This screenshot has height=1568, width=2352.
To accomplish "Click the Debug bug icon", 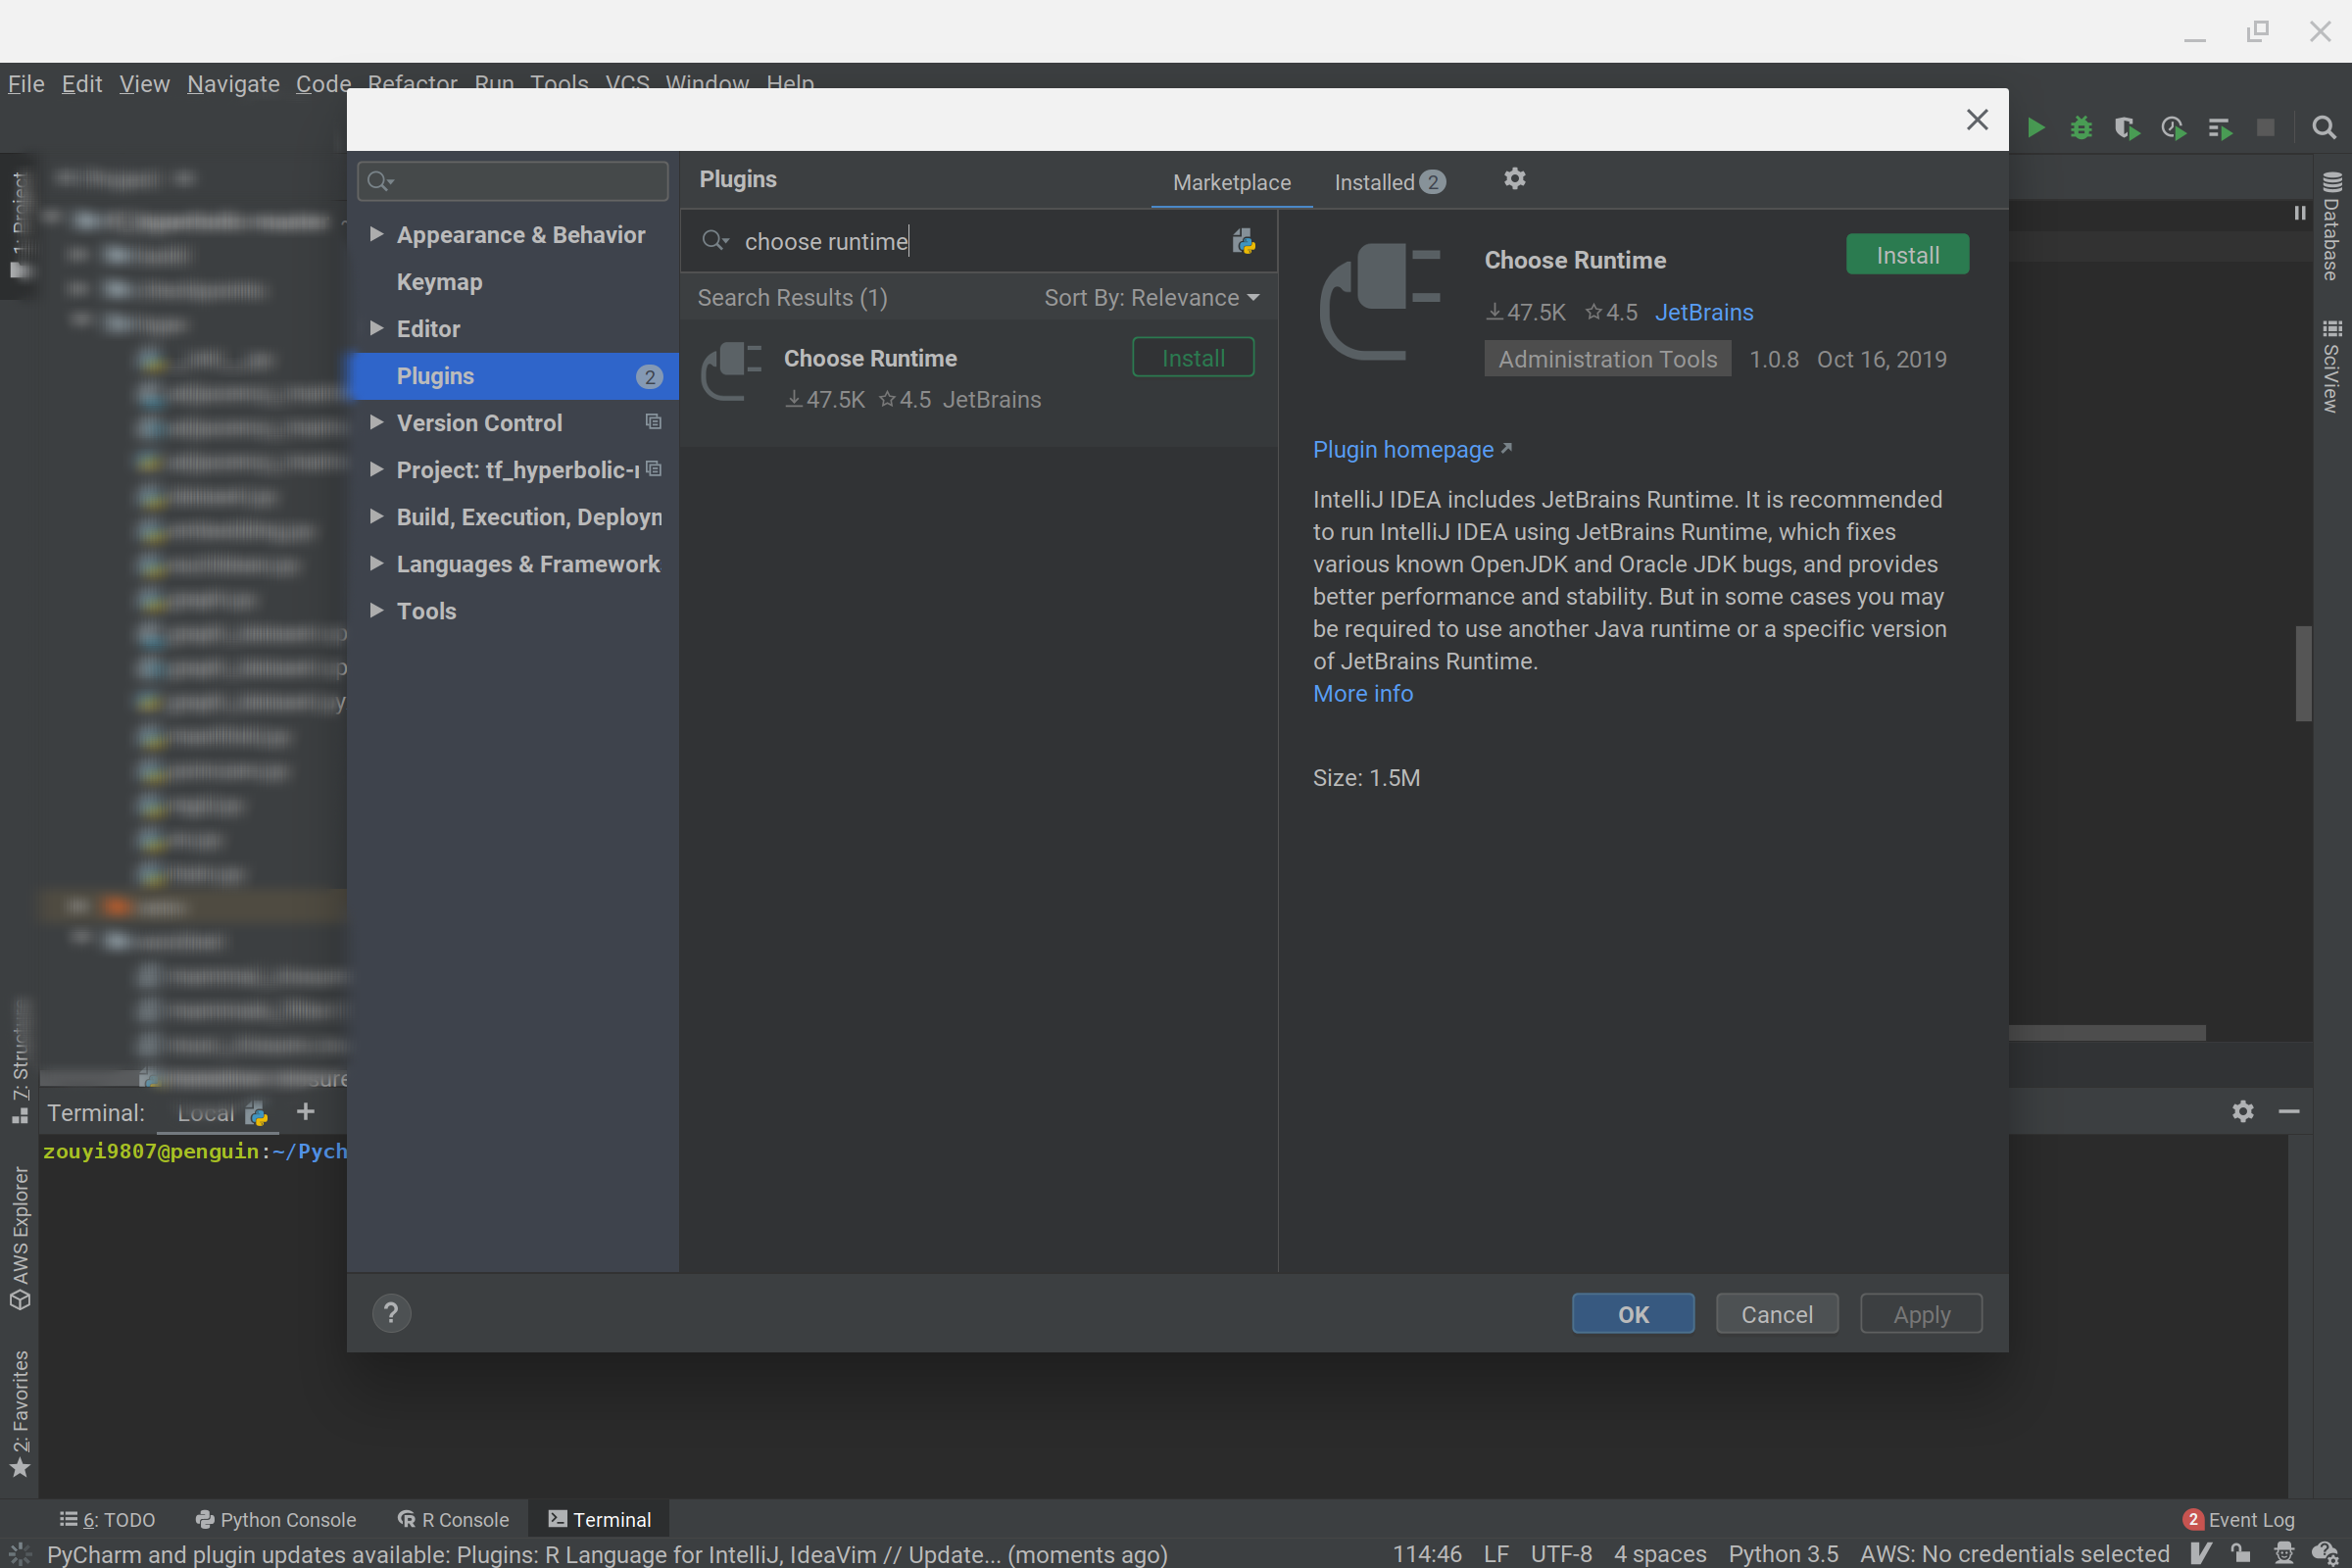I will click(2081, 128).
